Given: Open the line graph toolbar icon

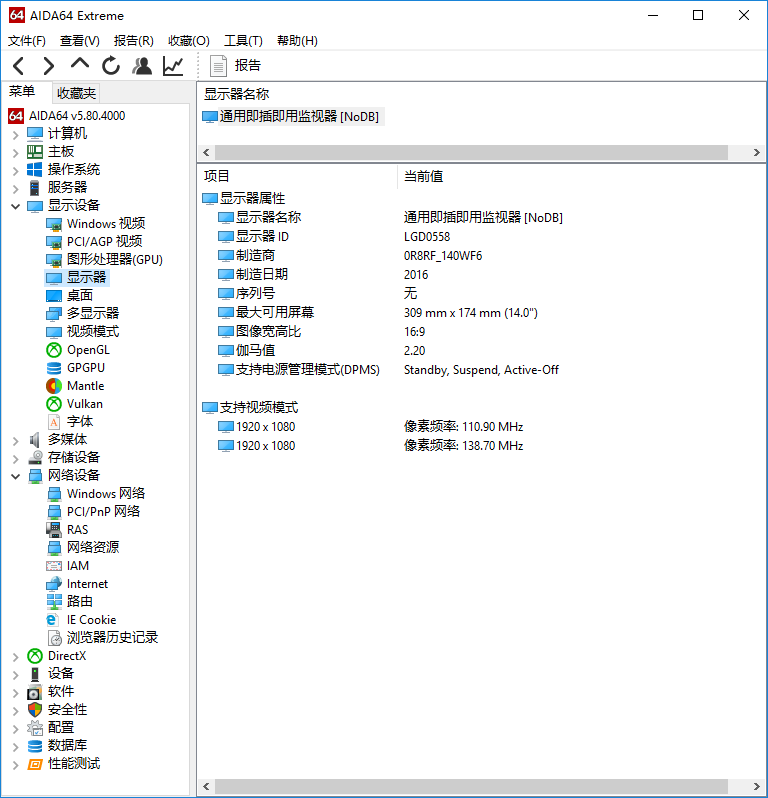Looking at the screenshot, I should (x=173, y=66).
